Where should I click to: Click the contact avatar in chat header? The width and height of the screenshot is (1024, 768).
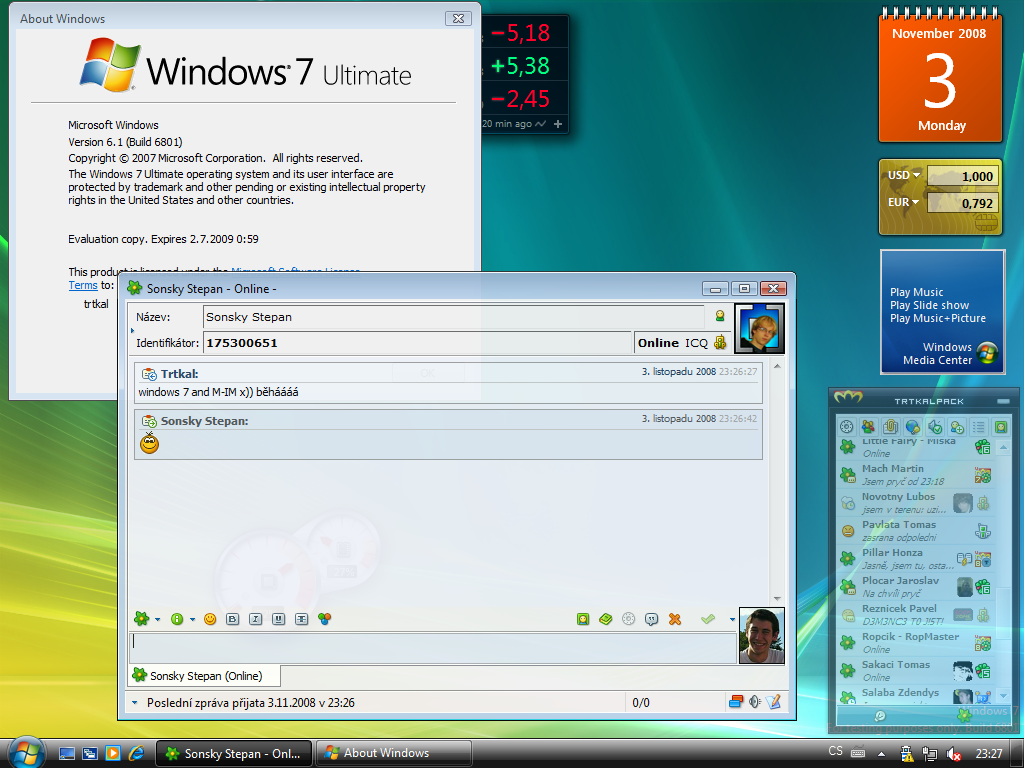[x=760, y=328]
